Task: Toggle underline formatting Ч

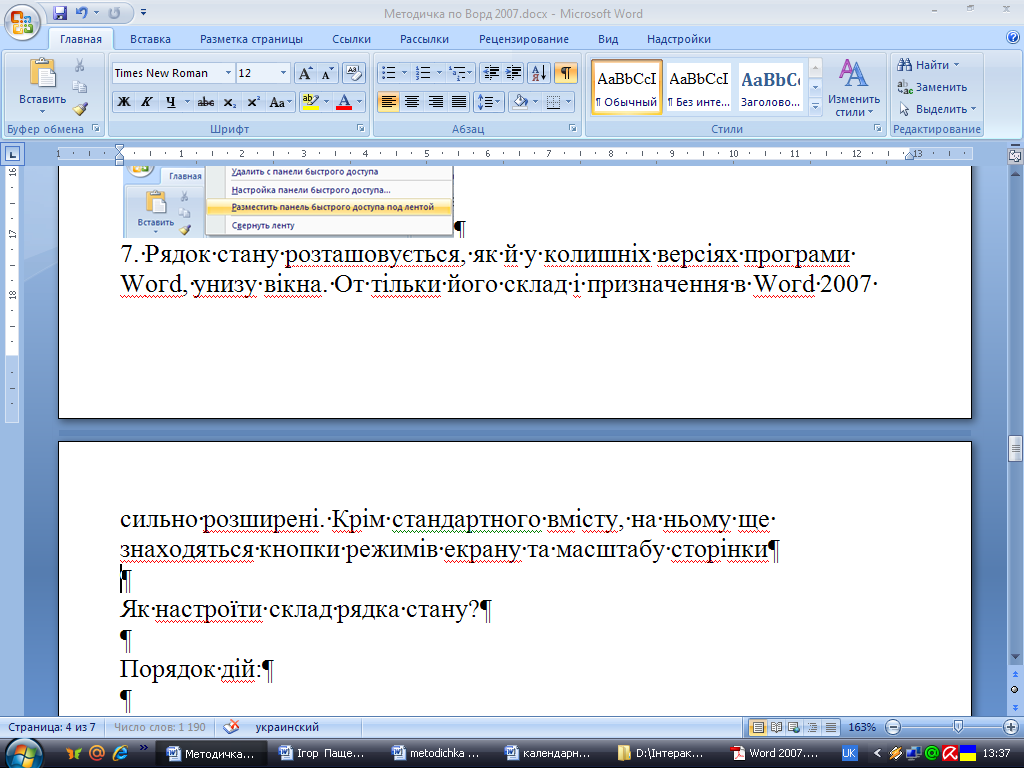Action: pos(170,102)
